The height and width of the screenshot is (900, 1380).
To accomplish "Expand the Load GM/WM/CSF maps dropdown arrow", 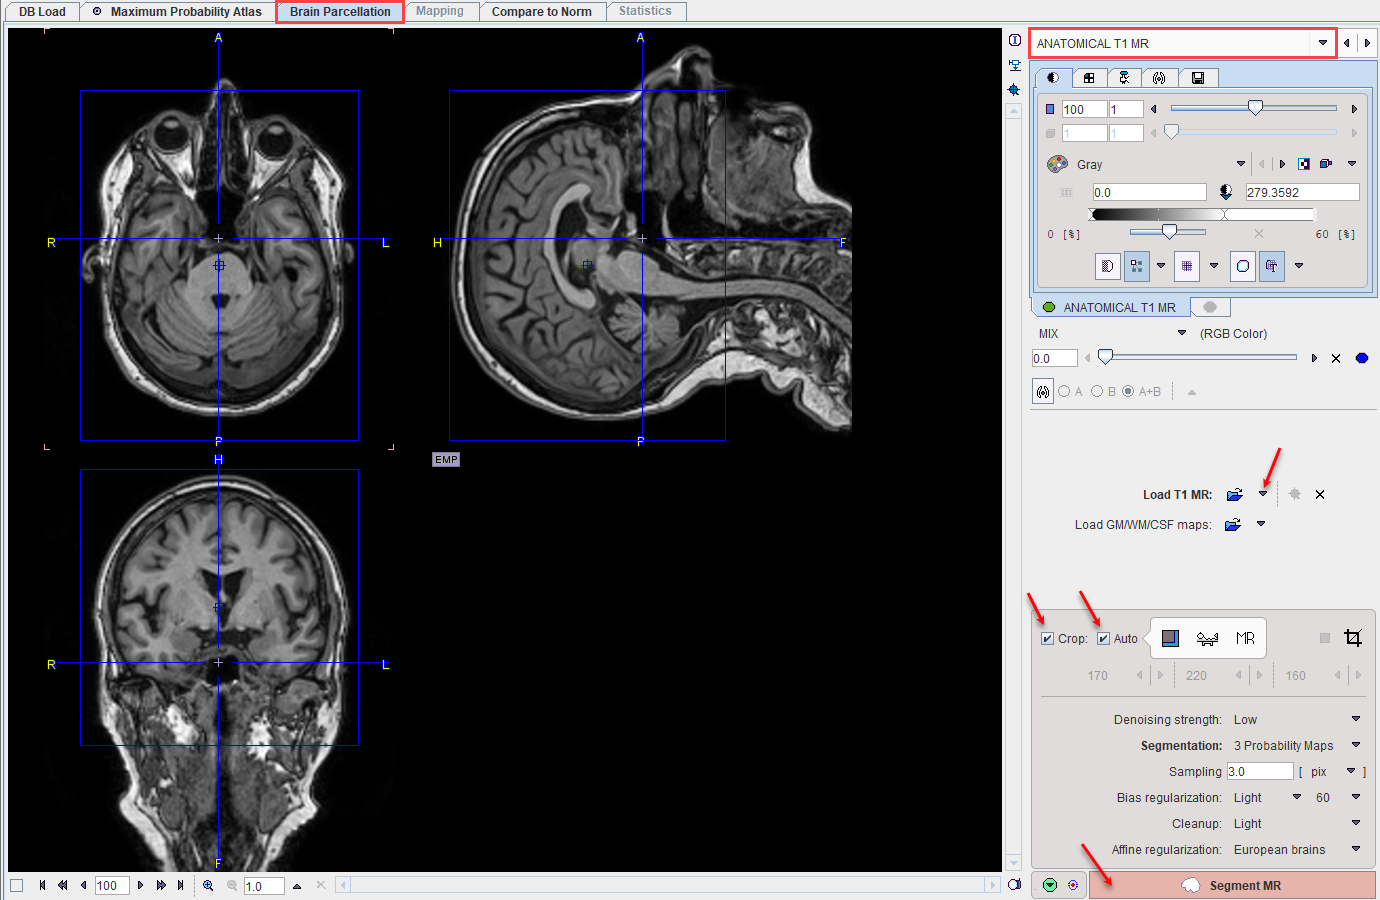I will [1261, 524].
